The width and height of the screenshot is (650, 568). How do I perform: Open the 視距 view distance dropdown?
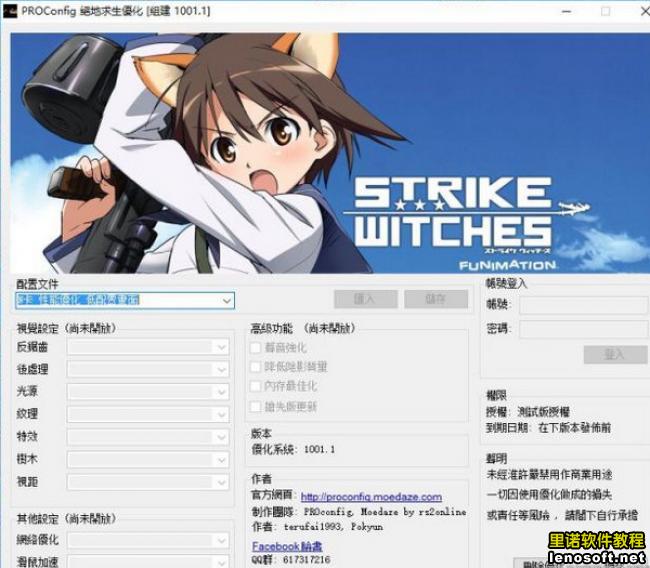(x=148, y=482)
